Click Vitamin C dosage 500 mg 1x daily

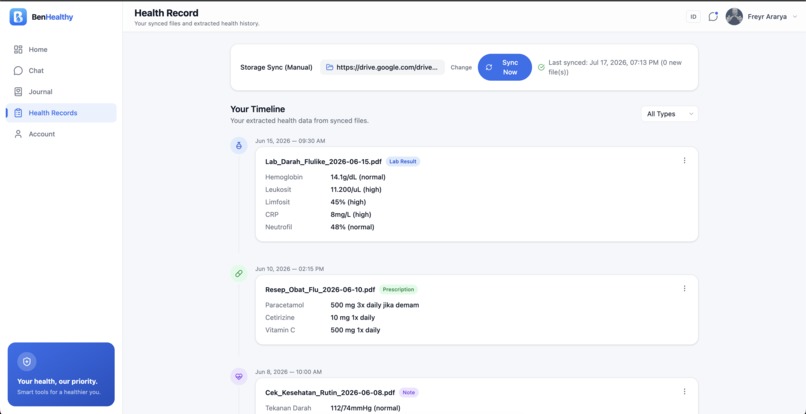[355, 330]
